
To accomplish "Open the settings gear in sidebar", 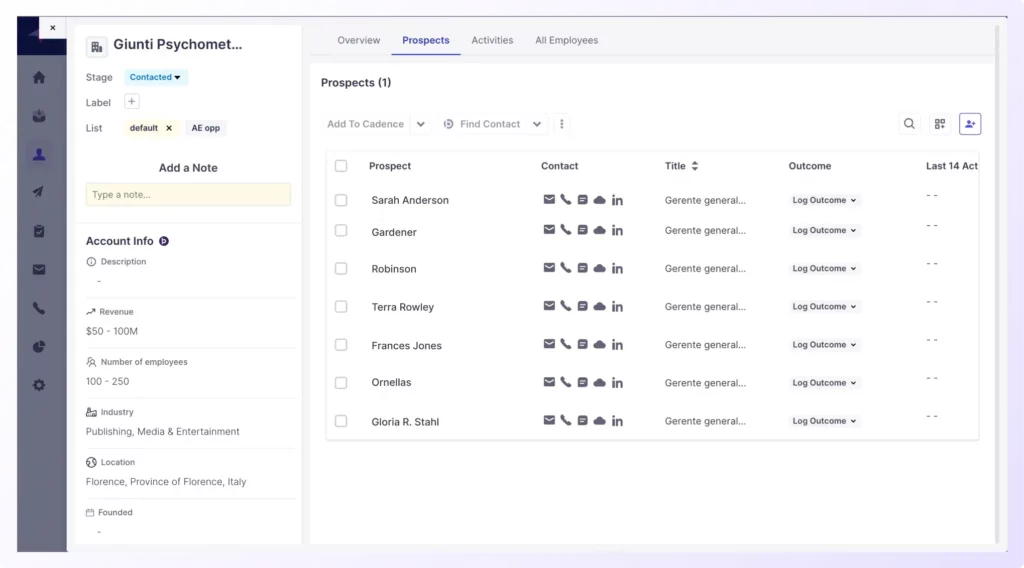I will tap(39, 385).
